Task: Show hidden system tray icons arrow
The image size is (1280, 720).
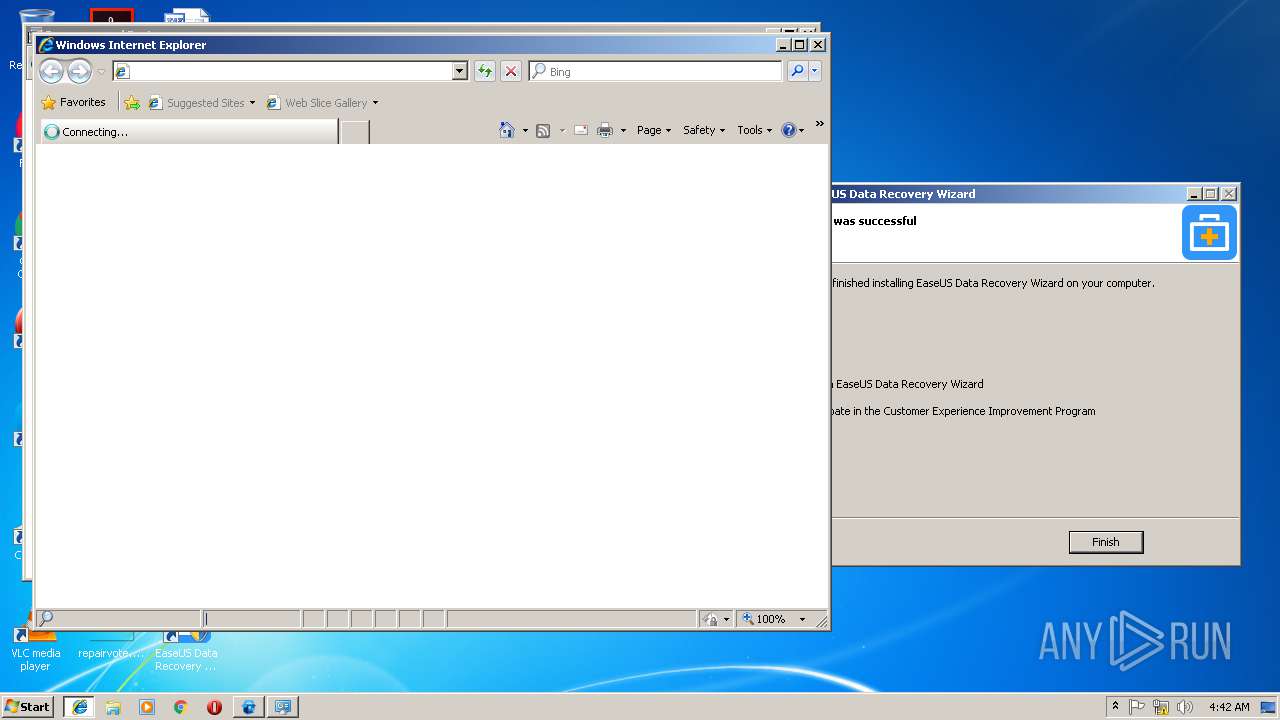Action: click(1115, 706)
